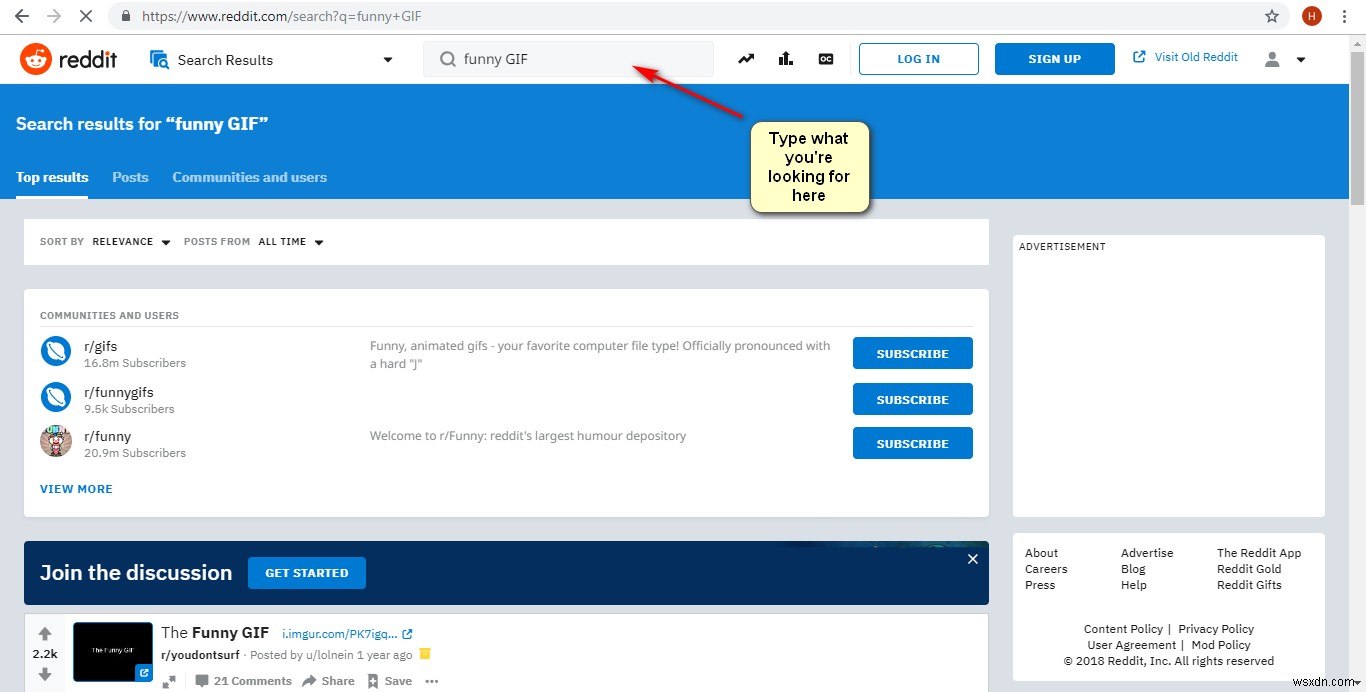Click the SIGN UP button
Screen dimensions: 1366x692
(x=1055, y=59)
